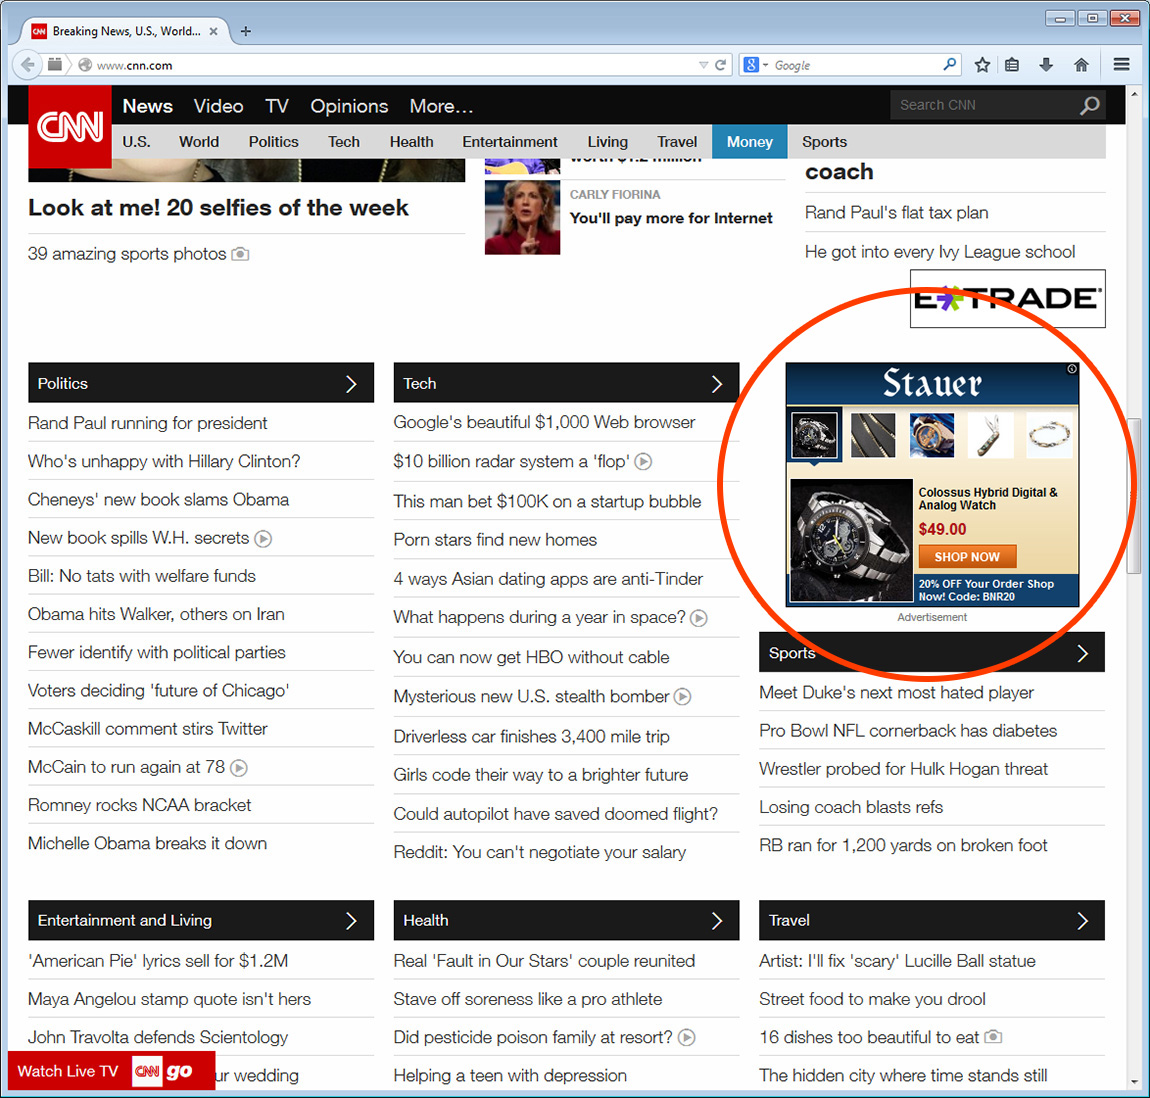This screenshot has width=1150, height=1098.
Task: Open Meet Duke's next most hated player
Action: (896, 693)
